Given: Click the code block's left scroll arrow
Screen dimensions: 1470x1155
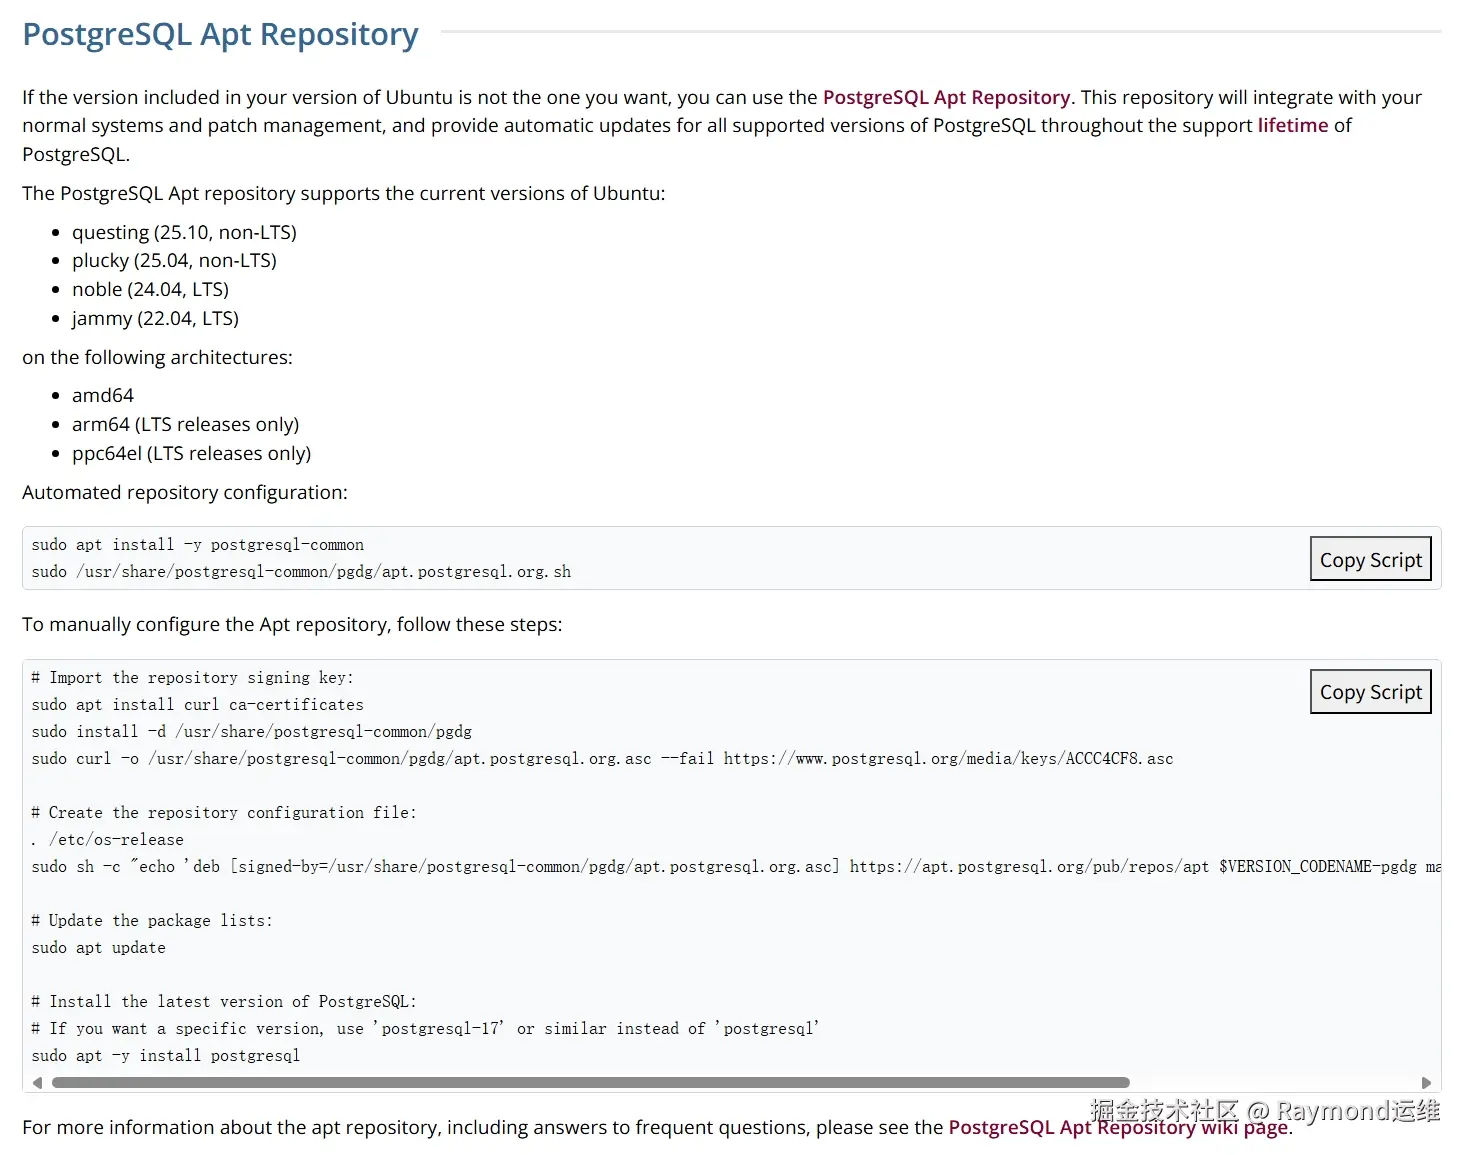Looking at the screenshot, I should (x=37, y=1083).
